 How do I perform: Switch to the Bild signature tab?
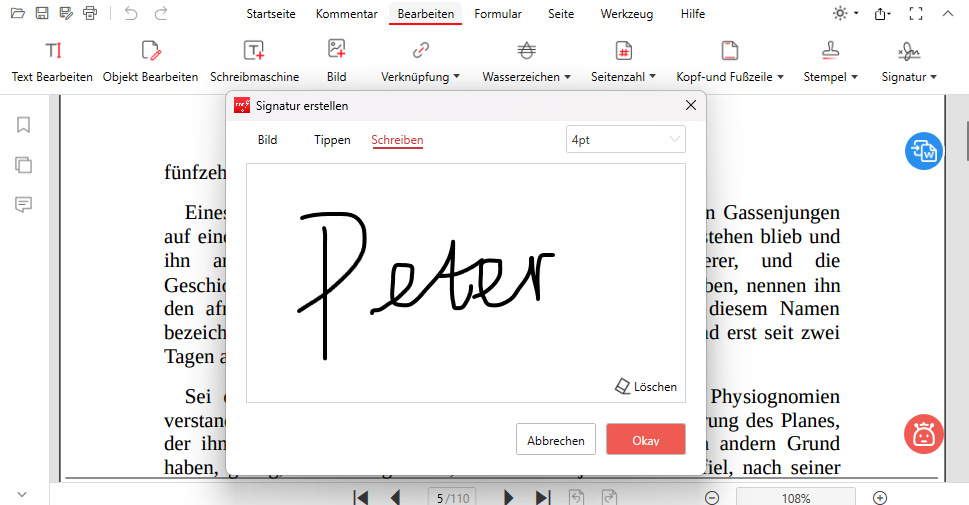(x=268, y=140)
